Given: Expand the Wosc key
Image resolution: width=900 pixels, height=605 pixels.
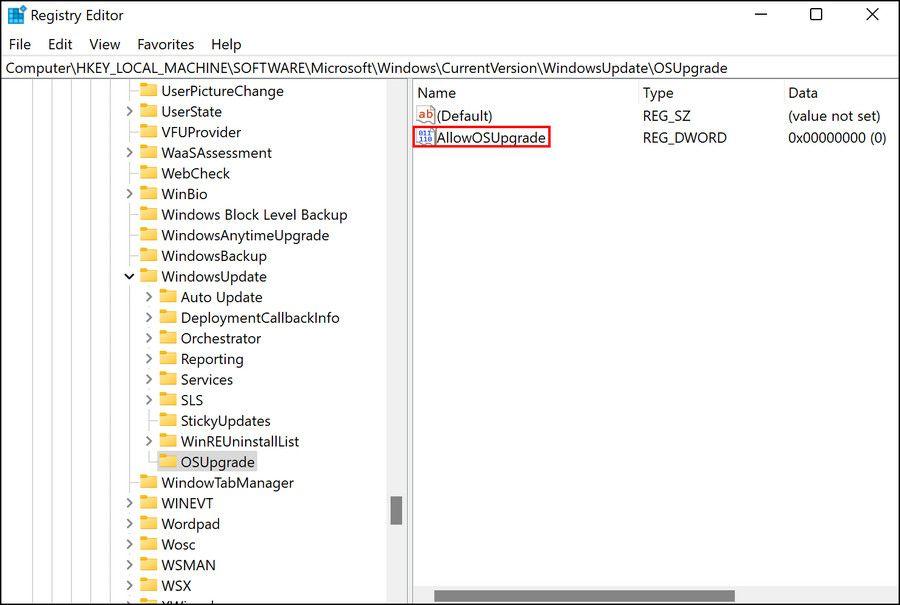Looking at the screenshot, I should pos(129,544).
